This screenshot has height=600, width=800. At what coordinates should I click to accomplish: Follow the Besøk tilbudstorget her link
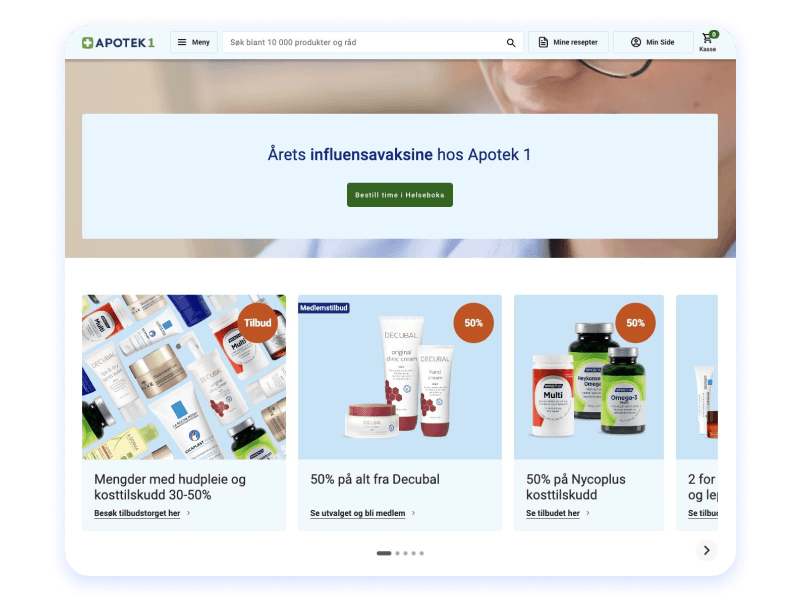point(138,513)
